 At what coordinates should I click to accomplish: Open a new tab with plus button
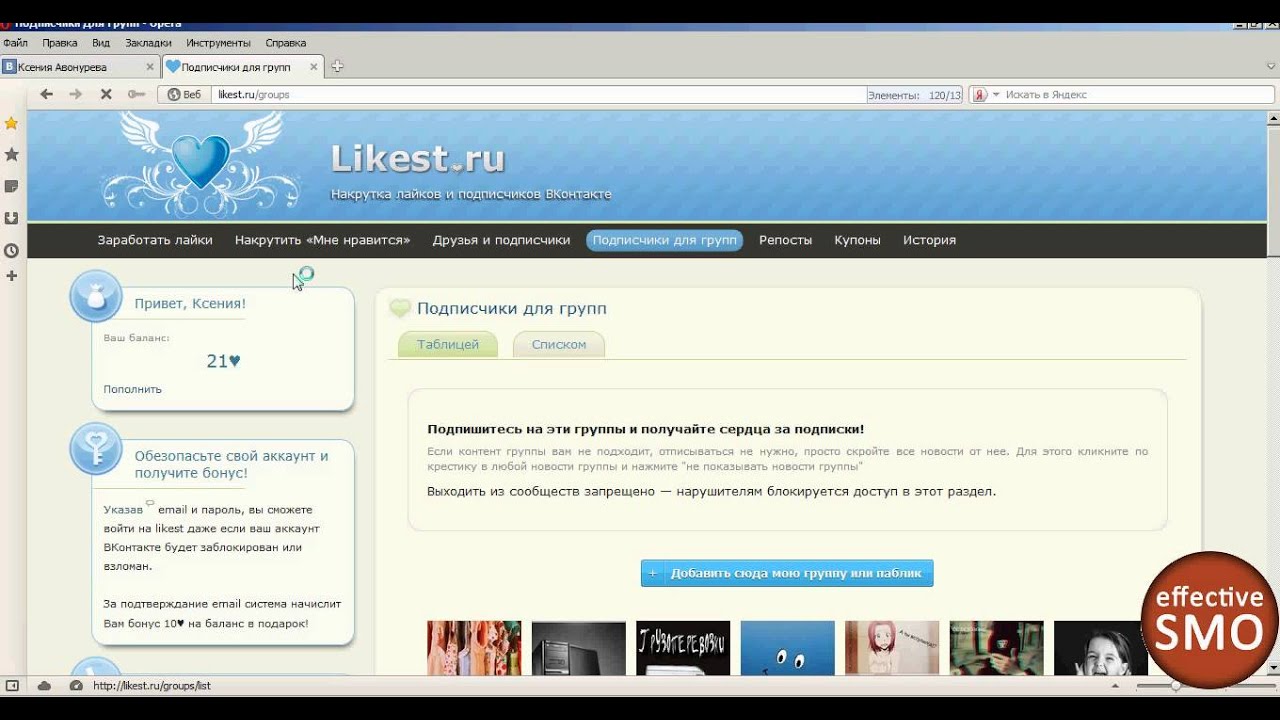pos(337,67)
